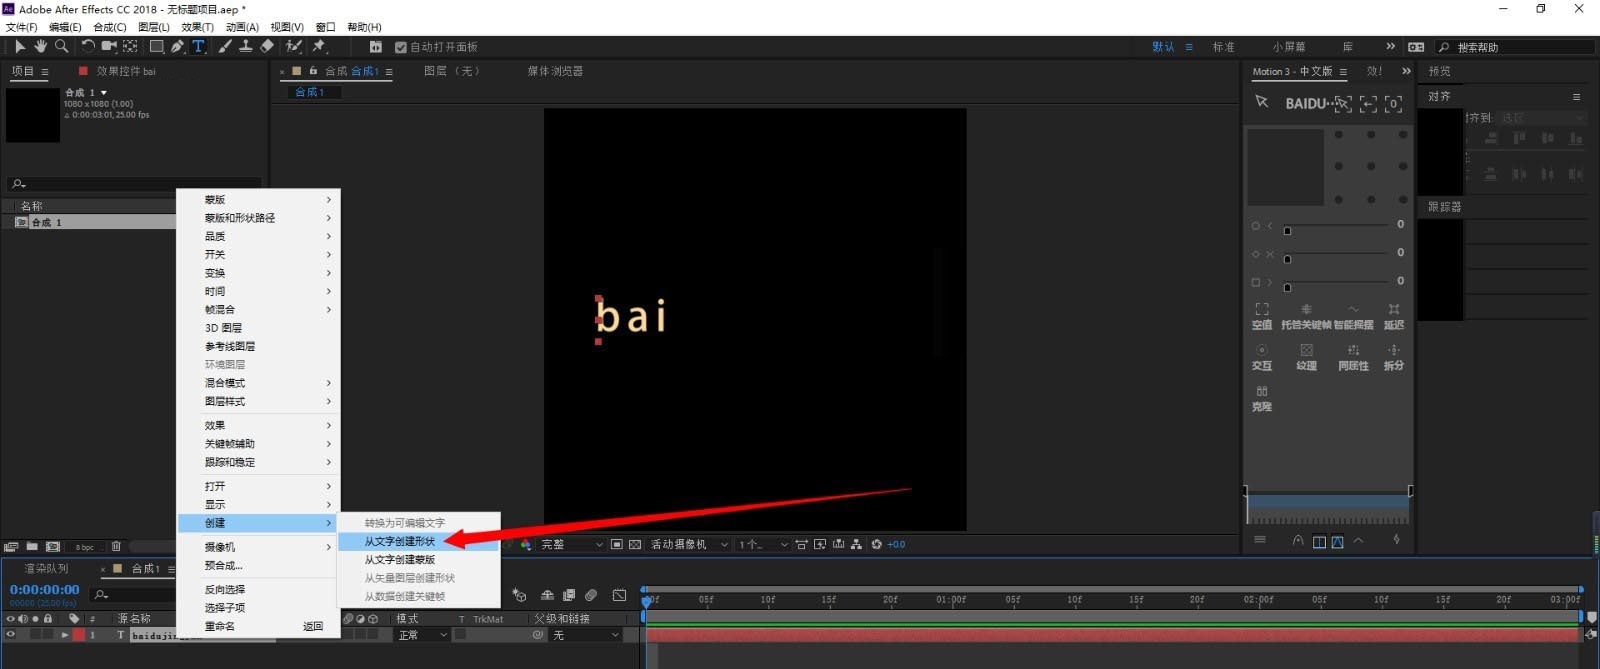Open the 合成(C) menu
Screen dimensions: 1600x669
pyautogui.click(x=110, y=27)
